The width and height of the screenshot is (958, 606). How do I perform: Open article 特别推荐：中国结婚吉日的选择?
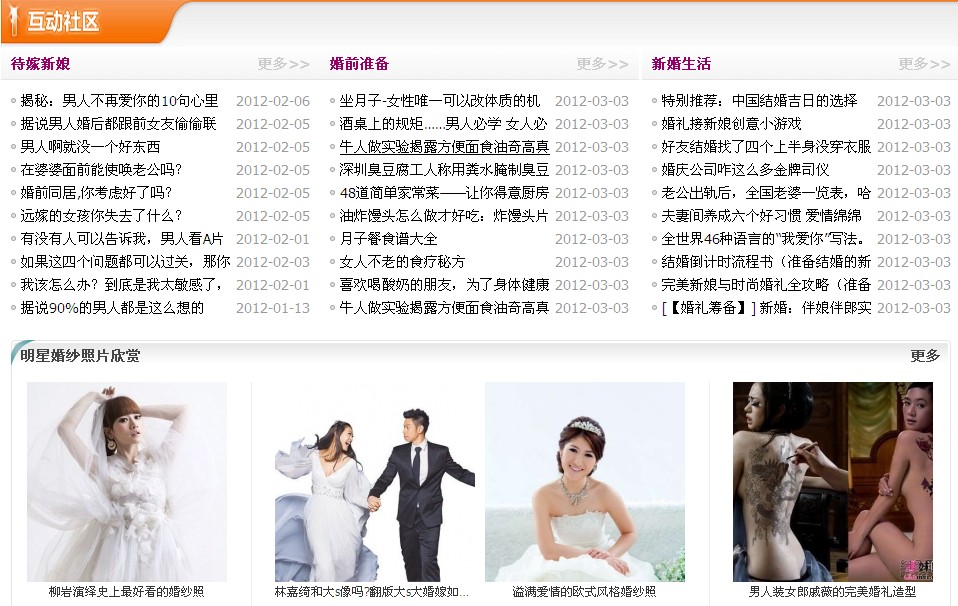759,101
